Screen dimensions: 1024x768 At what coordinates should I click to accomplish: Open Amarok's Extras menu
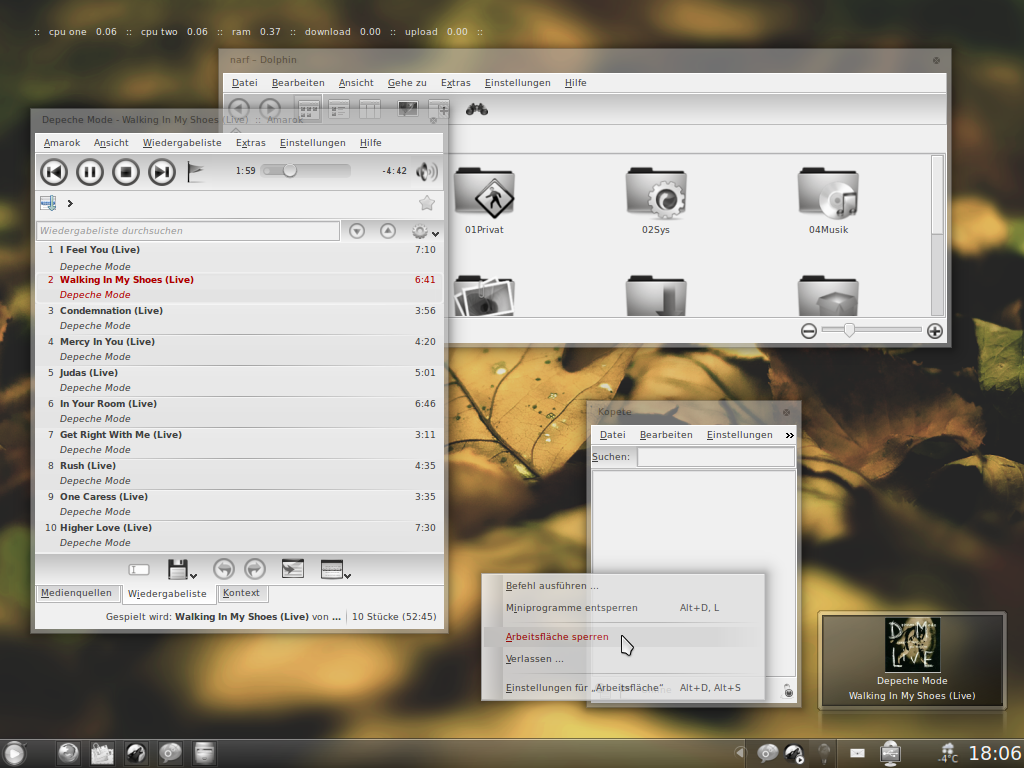pos(251,143)
